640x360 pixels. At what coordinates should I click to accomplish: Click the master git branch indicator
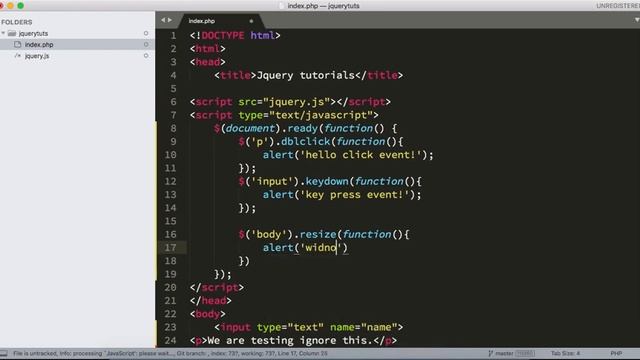(x=501, y=353)
